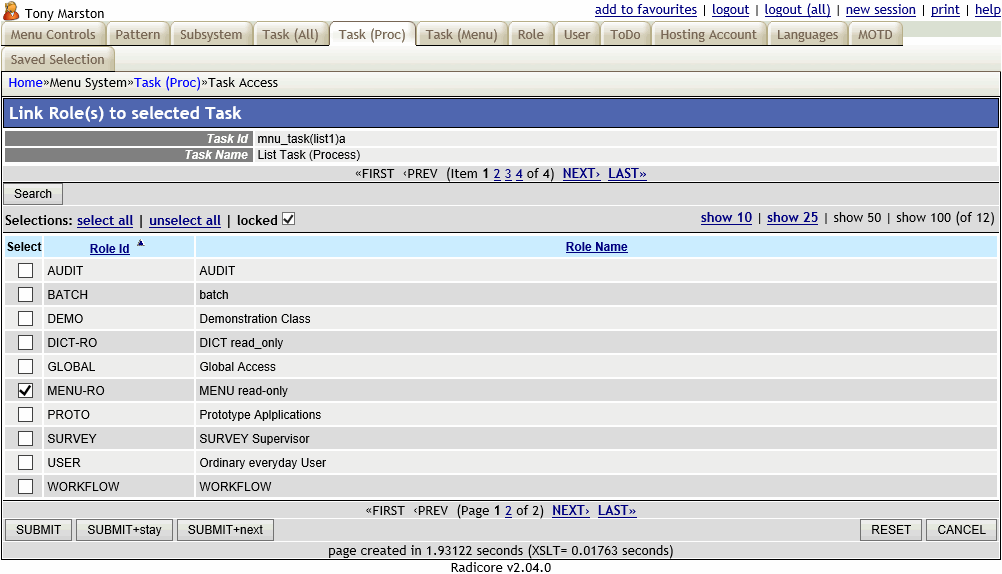
Task: Click the CANCEL button
Action: click(x=961, y=530)
